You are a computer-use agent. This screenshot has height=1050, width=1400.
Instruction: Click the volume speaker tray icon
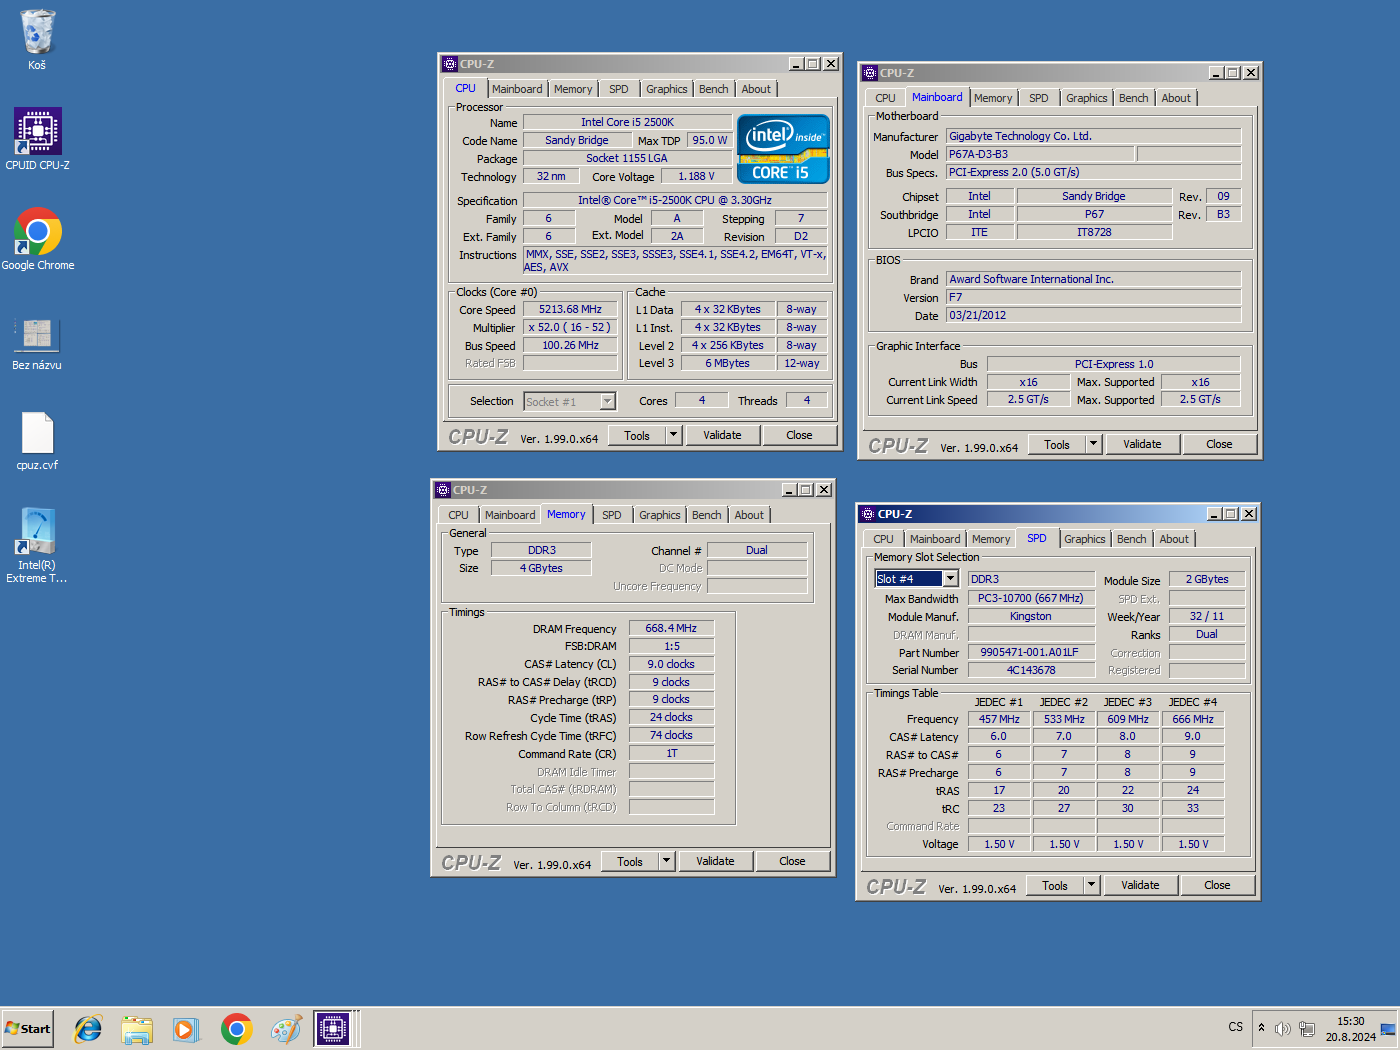tap(1283, 1028)
